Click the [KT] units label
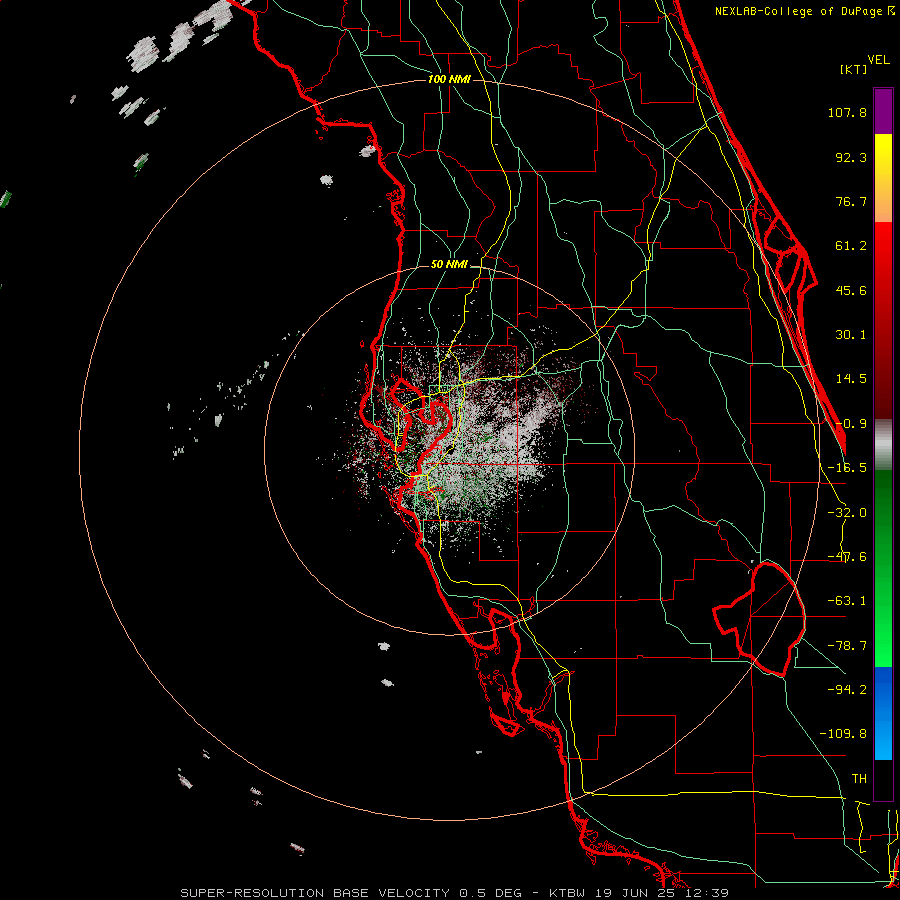The width and height of the screenshot is (900, 900). coord(853,69)
